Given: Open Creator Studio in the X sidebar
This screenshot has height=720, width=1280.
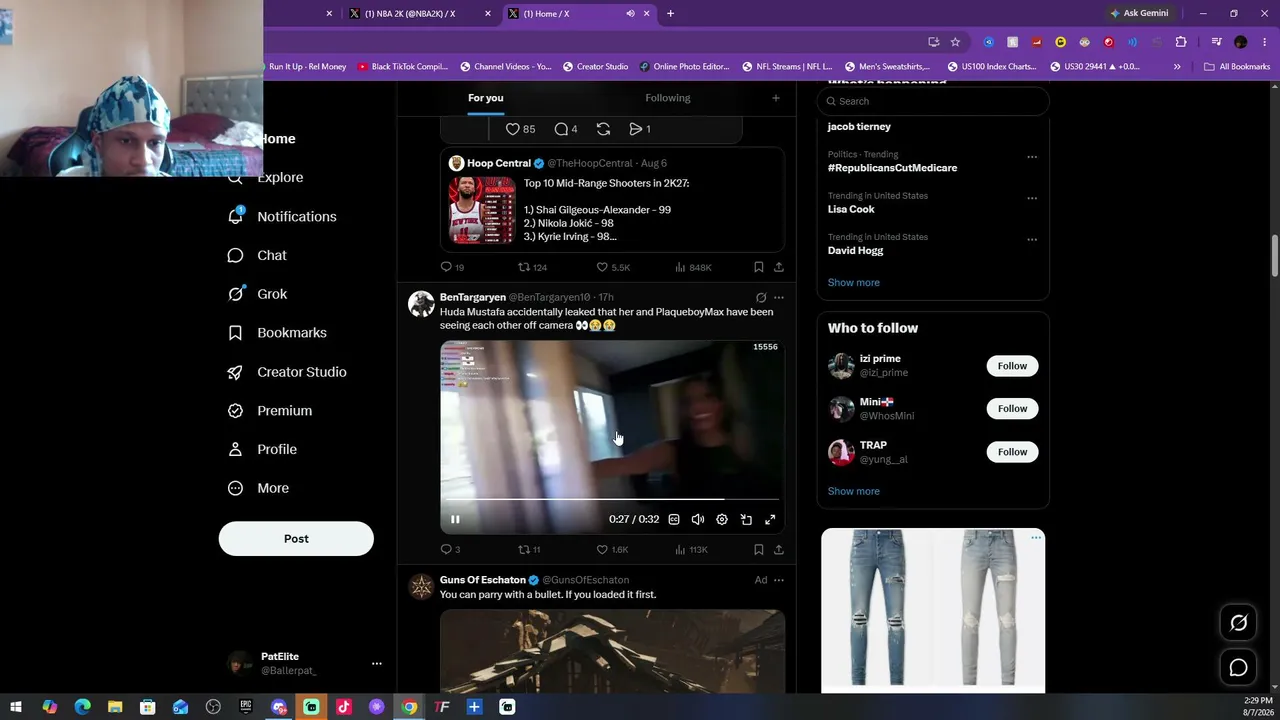Looking at the screenshot, I should point(287,372).
